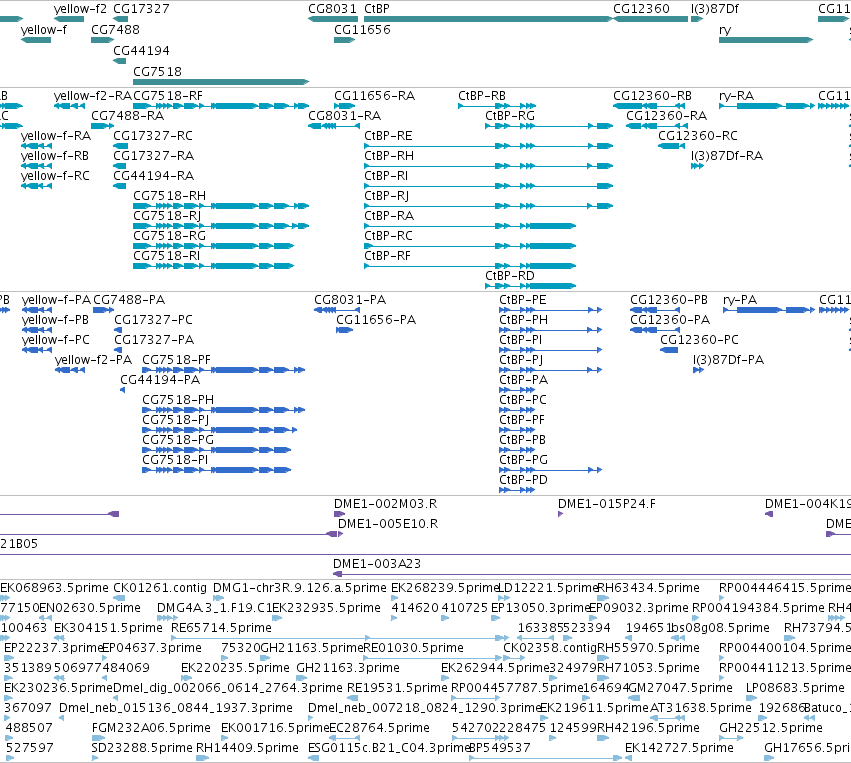The height and width of the screenshot is (763, 851).
Task: Open protein CtBP-PE
Action: 523,300
